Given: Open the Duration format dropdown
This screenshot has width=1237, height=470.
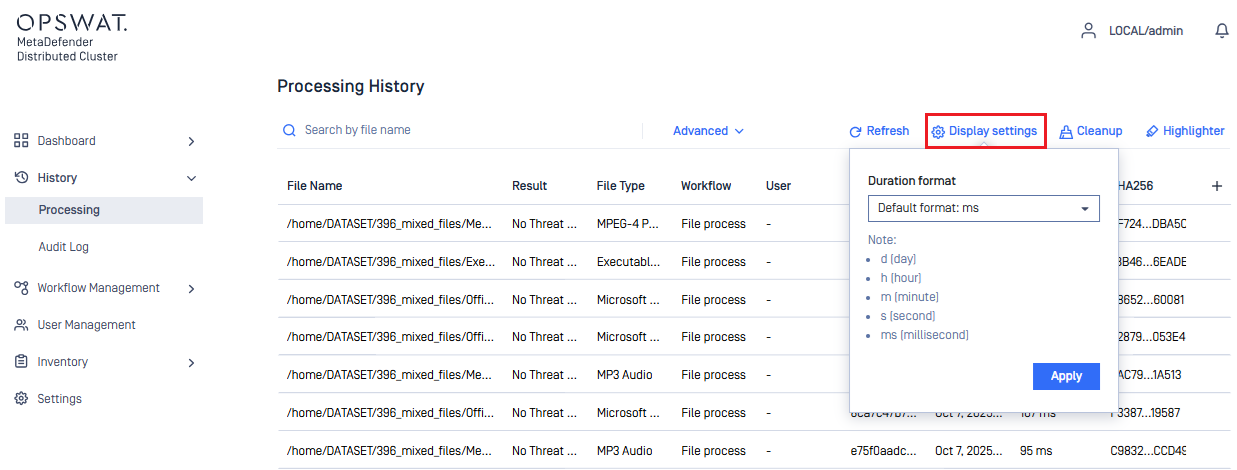Looking at the screenshot, I should 983,208.
